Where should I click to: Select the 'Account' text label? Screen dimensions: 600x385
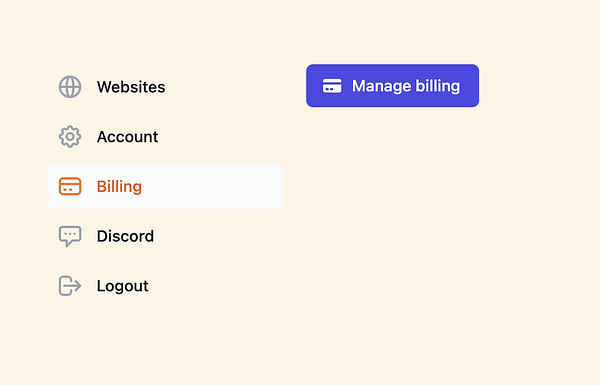(127, 137)
